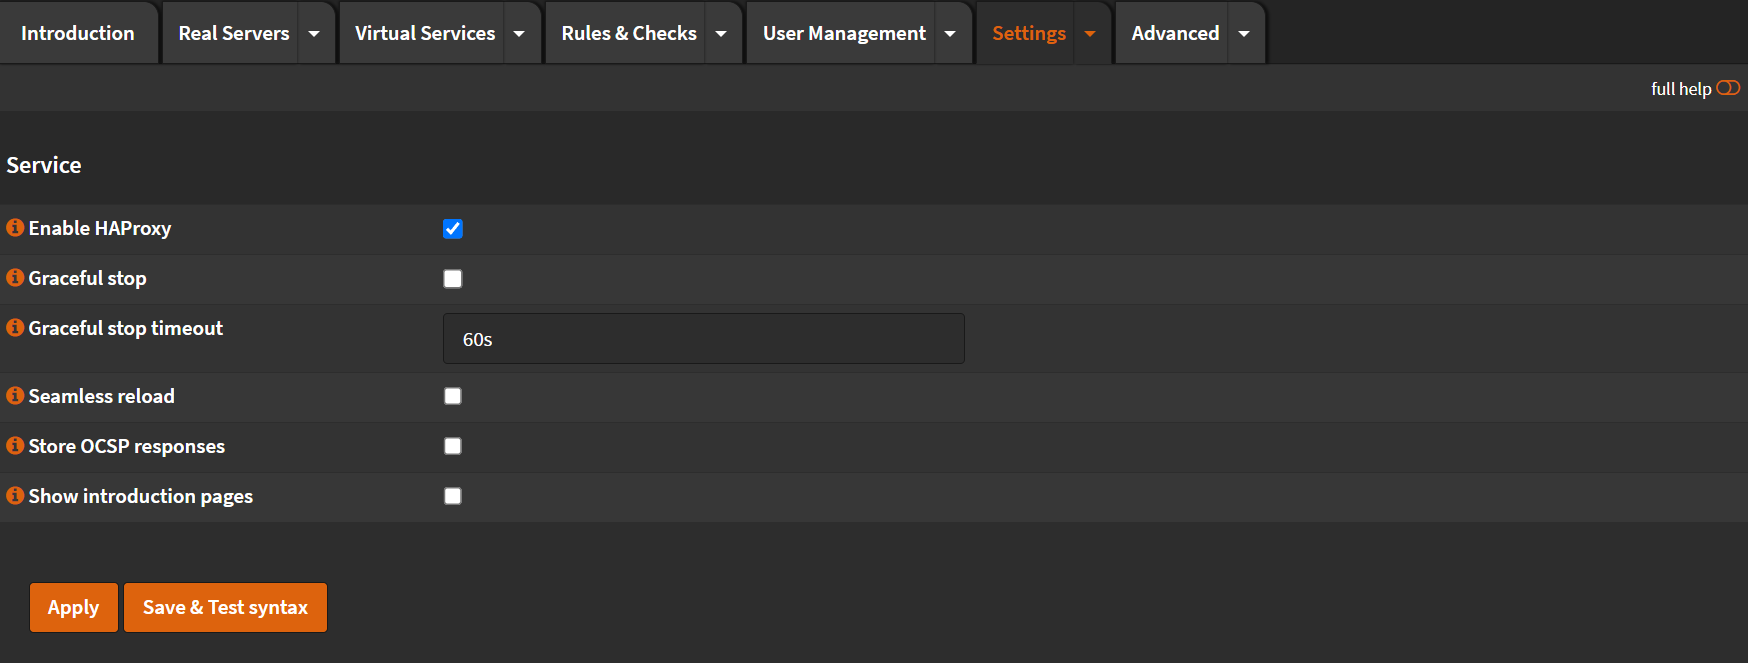The image size is (1748, 663).
Task: Click info icon beside Store OCSP responses
Action: click(15, 446)
